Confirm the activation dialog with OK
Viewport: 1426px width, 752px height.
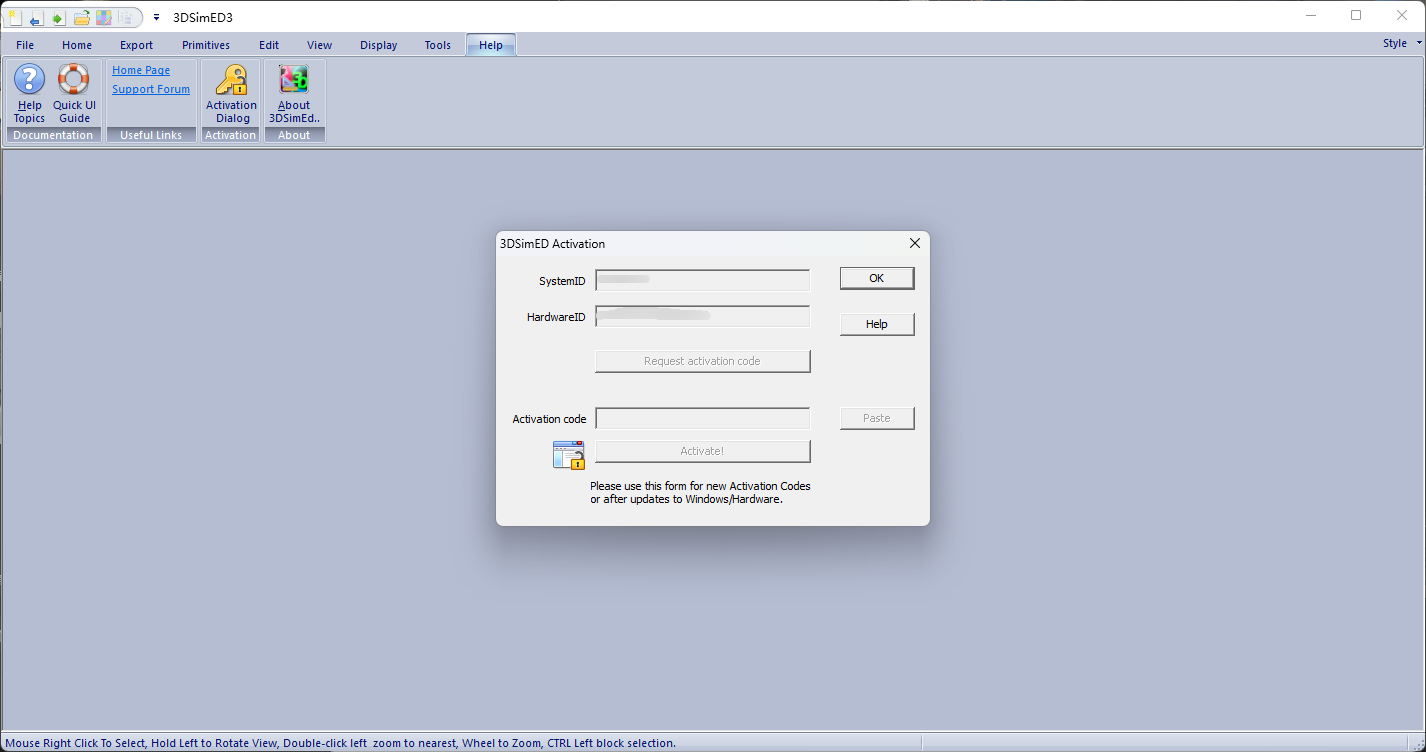877,278
